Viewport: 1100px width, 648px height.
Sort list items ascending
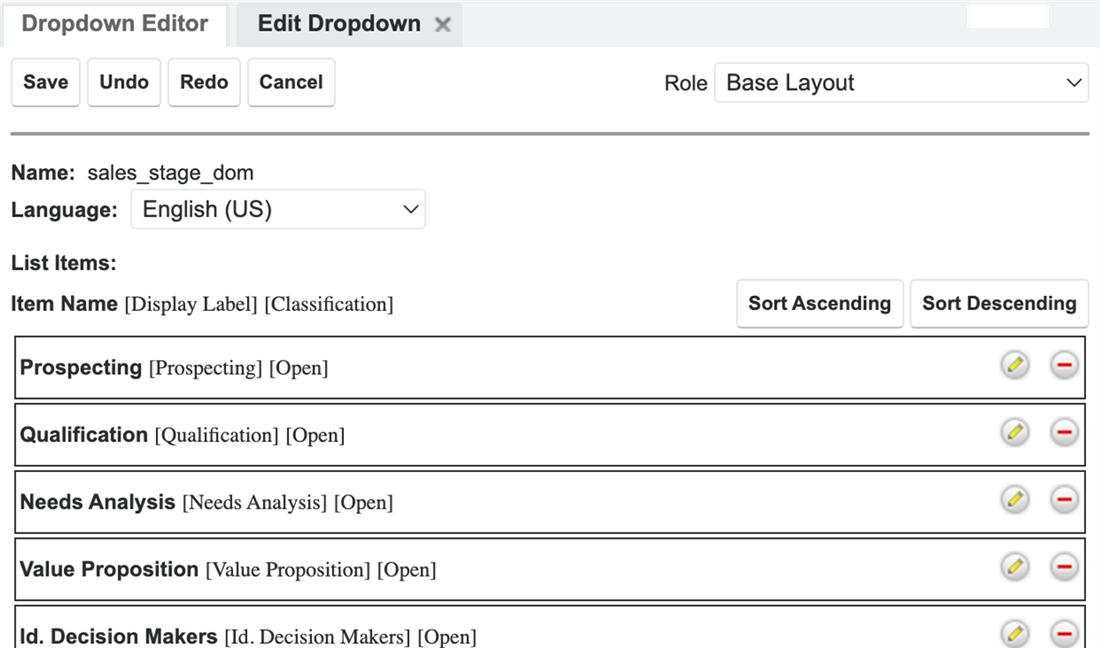coord(819,303)
